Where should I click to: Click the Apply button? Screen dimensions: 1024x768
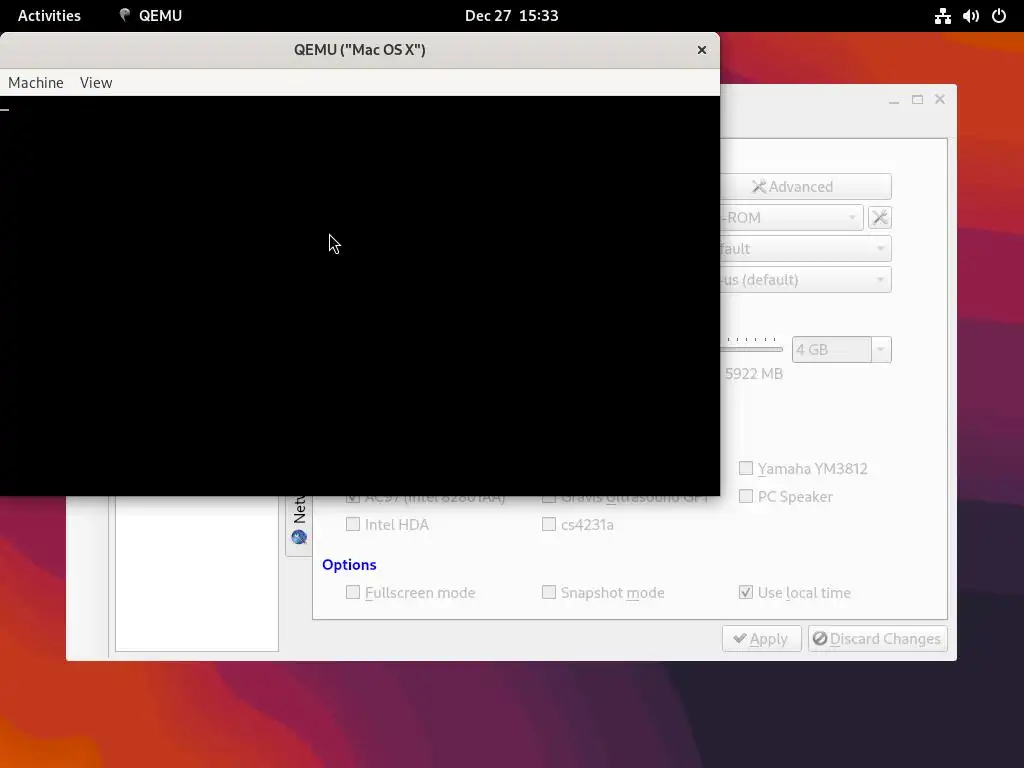pyautogui.click(x=761, y=639)
